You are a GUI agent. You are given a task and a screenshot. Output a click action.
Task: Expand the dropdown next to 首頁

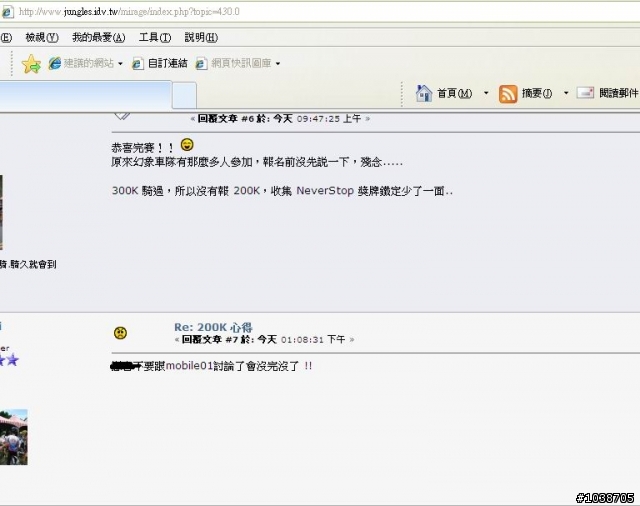pos(486,93)
